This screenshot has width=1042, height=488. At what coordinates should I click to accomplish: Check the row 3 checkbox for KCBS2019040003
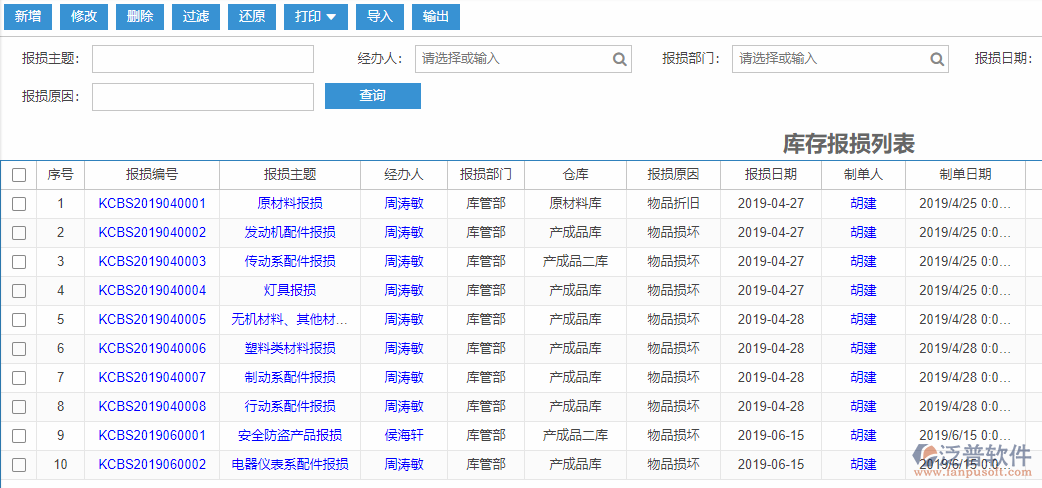point(19,262)
